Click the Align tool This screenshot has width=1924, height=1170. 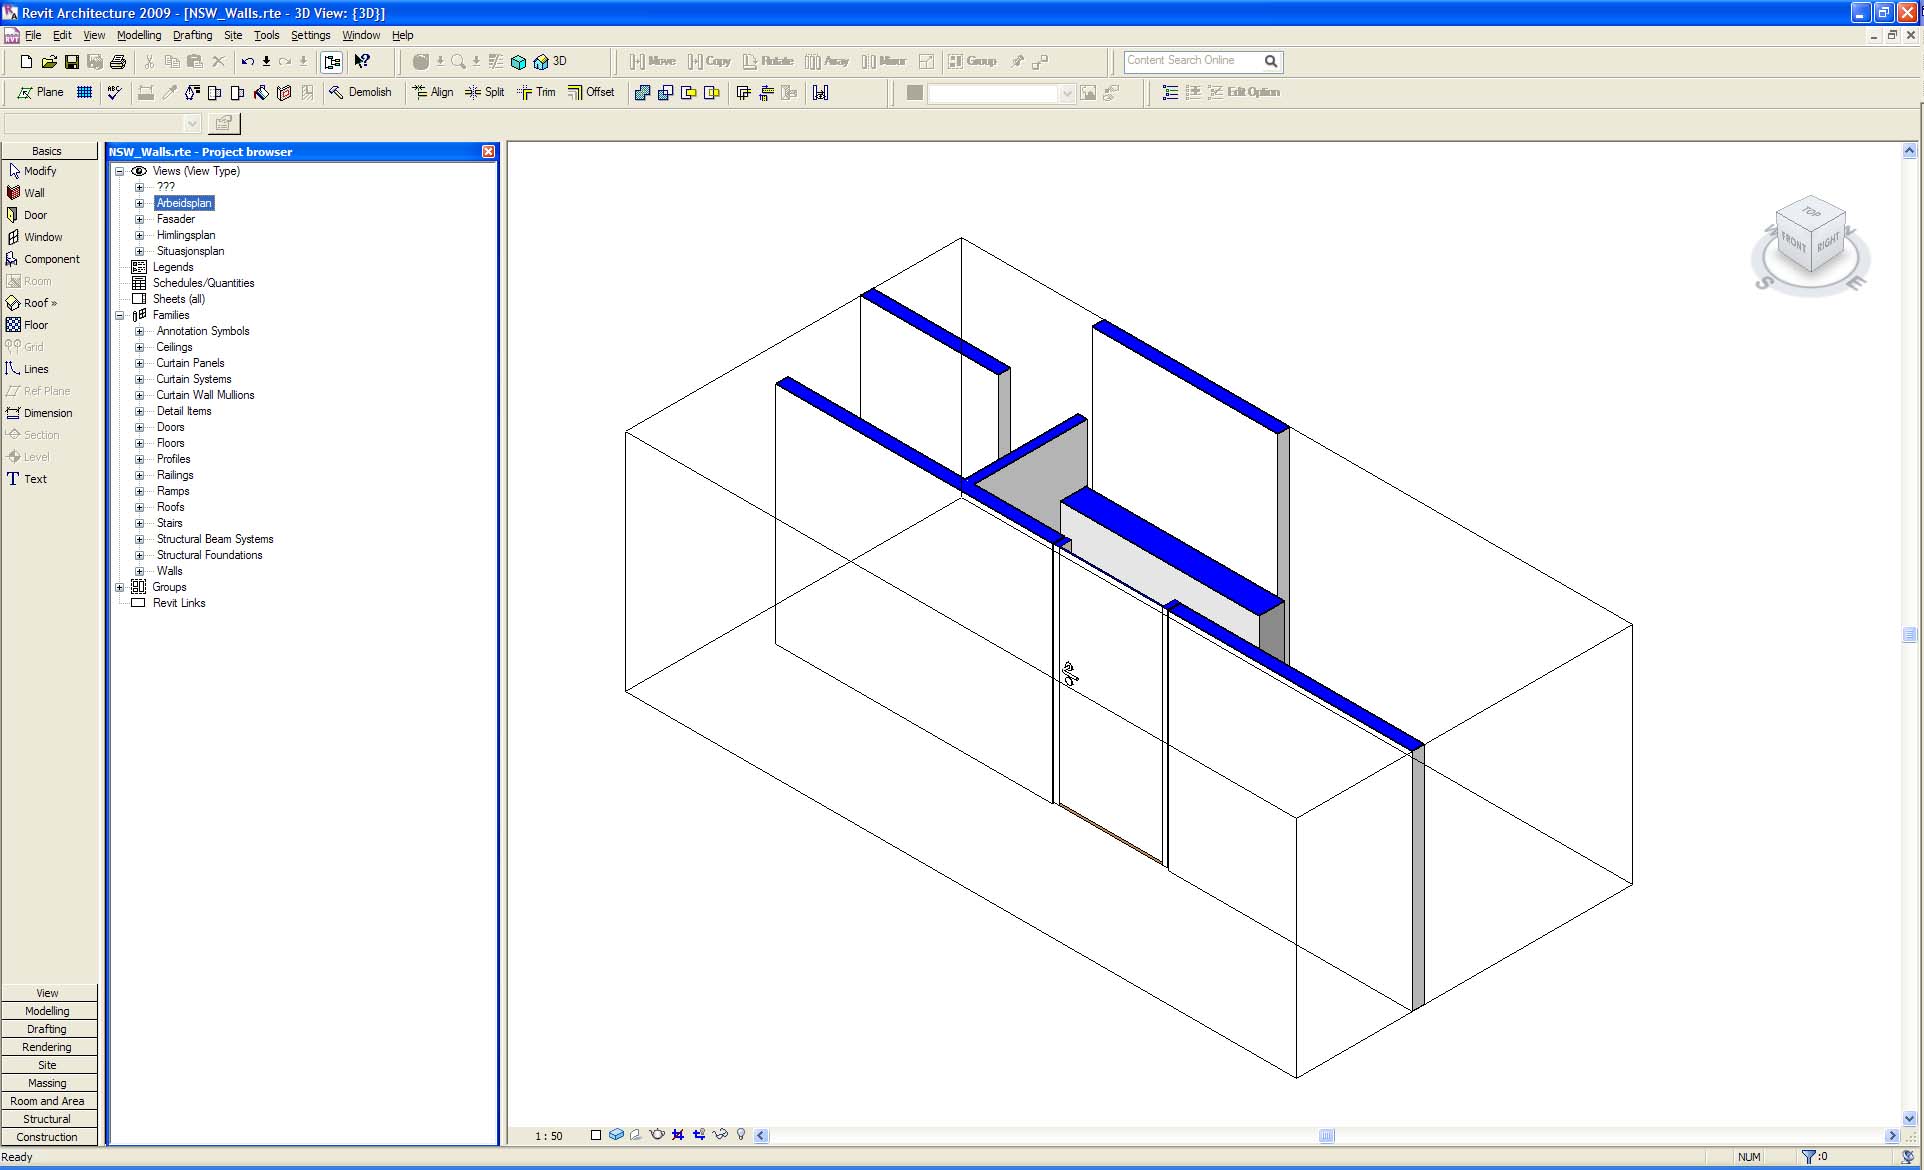point(432,92)
